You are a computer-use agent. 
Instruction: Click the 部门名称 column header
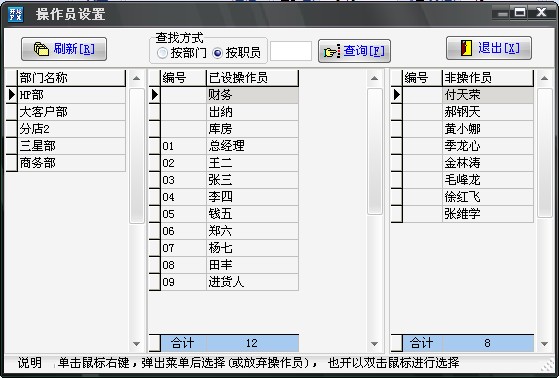(71, 78)
